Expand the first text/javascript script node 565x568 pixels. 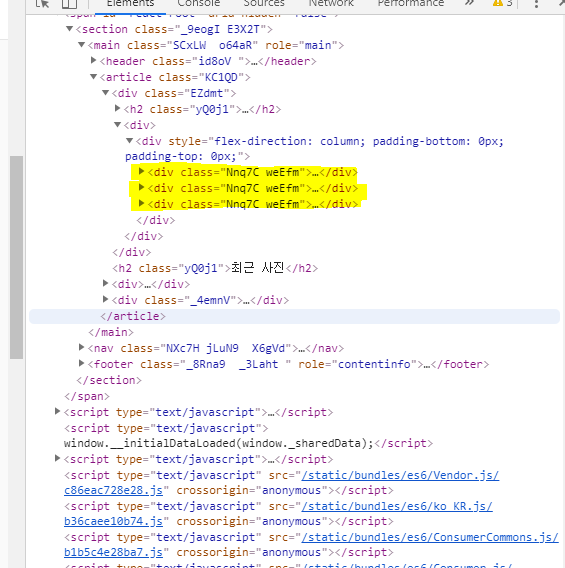pyautogui.click(x=57, y=411)
